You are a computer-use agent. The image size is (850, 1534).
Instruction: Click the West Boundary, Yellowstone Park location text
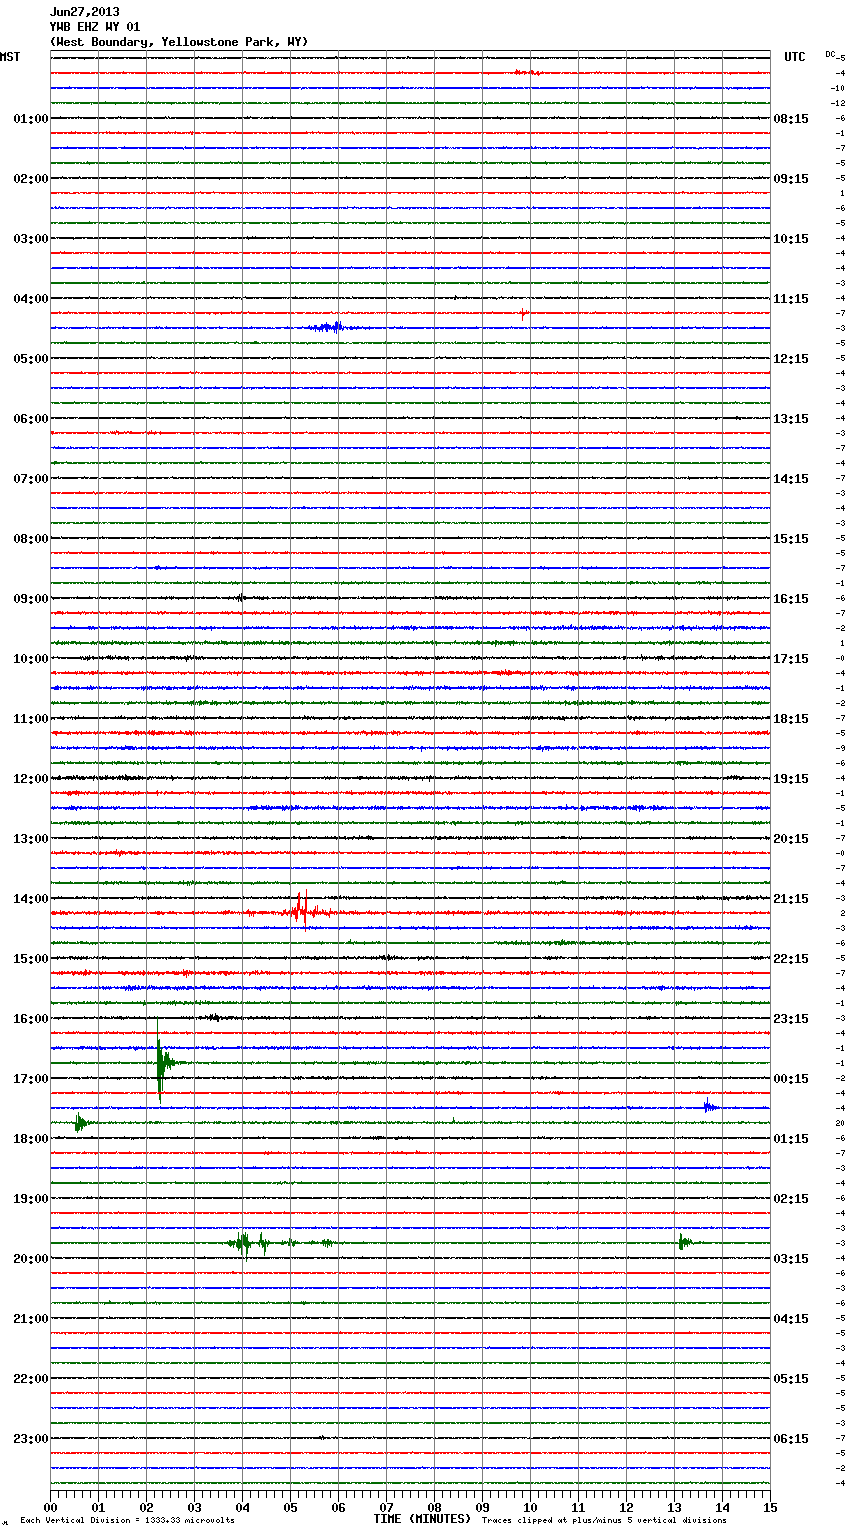coord(179,42)
